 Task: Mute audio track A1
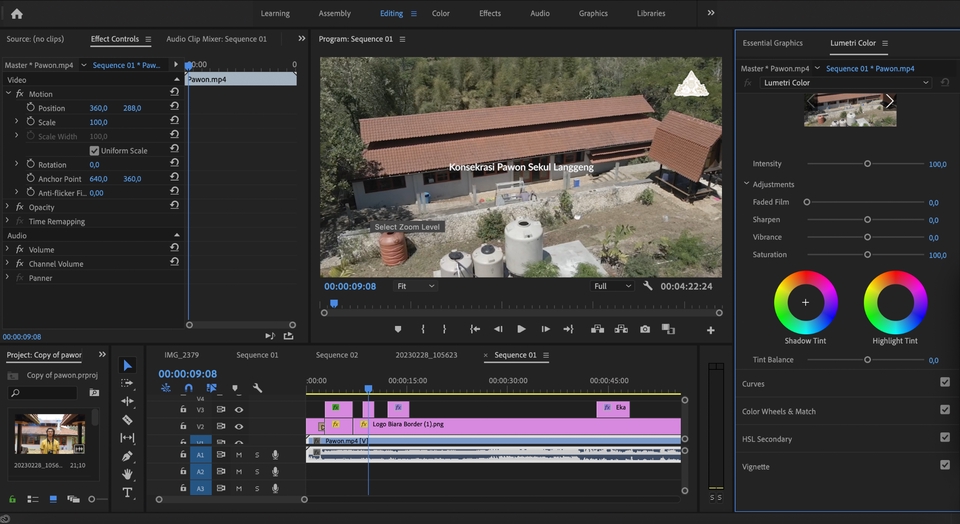[x=239, y=455]
